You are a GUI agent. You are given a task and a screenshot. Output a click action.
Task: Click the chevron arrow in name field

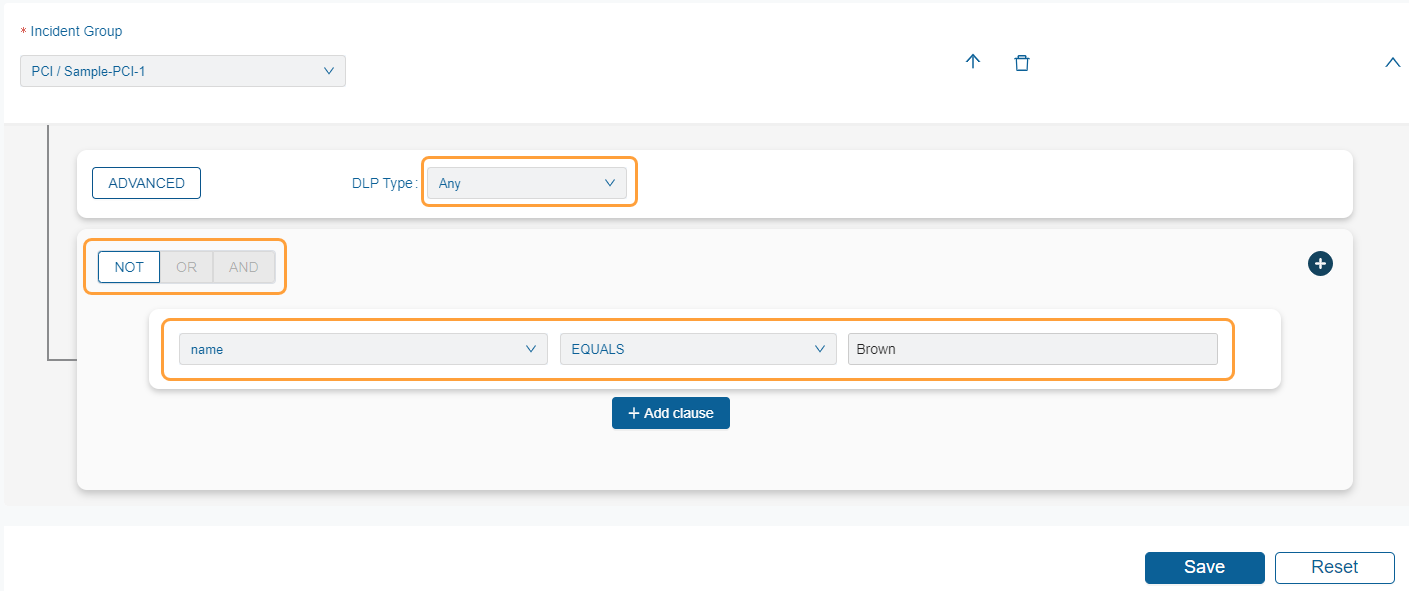click(x=531, y=349)
